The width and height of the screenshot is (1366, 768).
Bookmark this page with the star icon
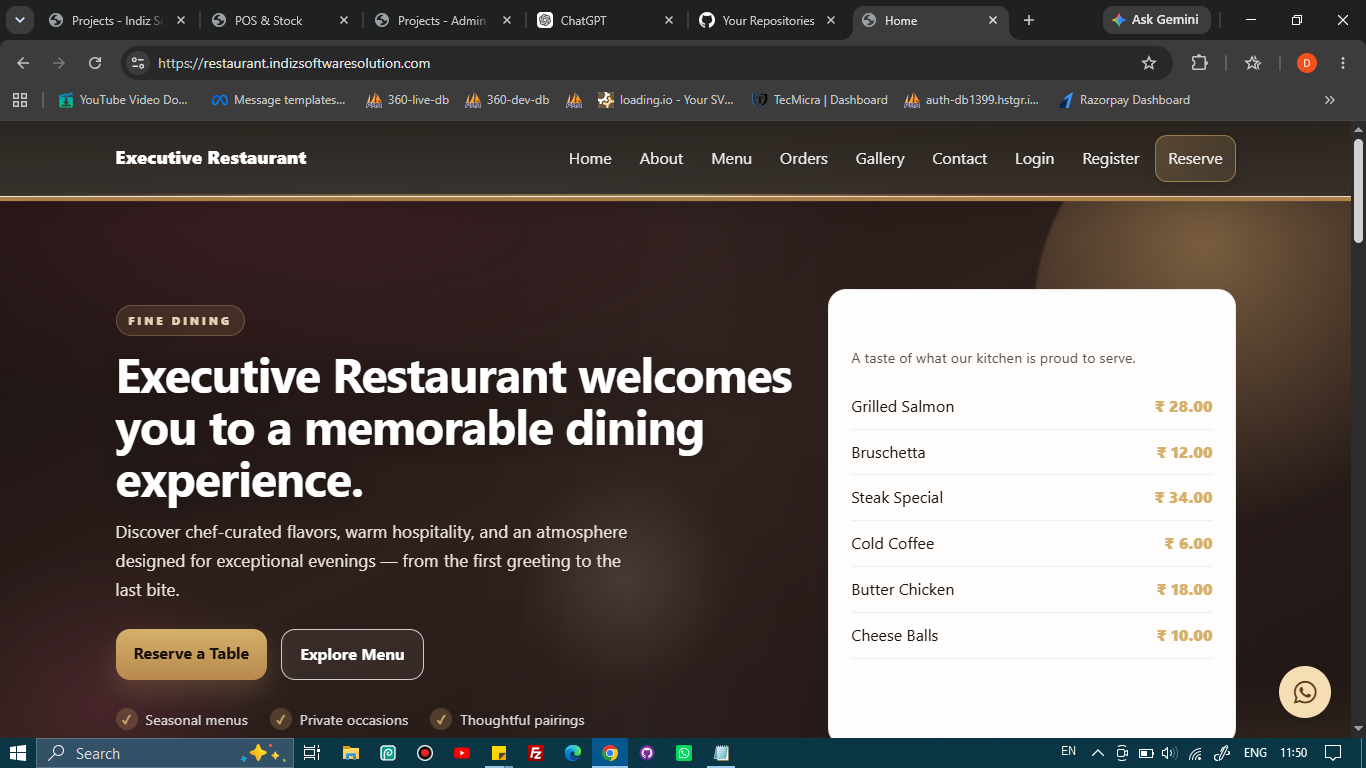tap(1149, 63)
